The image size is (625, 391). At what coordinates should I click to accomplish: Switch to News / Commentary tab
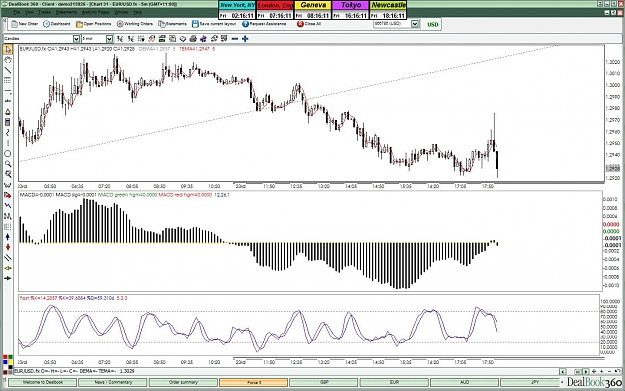113,382
